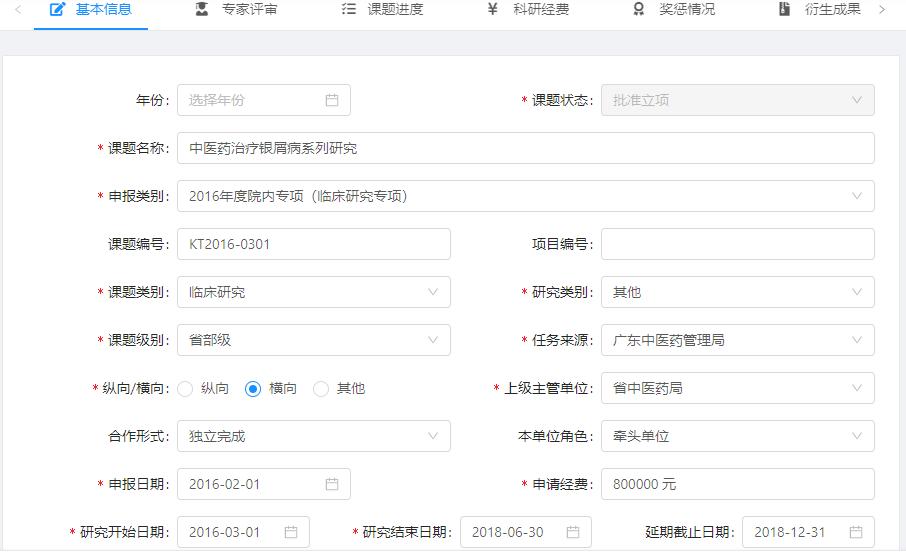The height and width of the screenshot is (554, 906).
Task: Go to the 奖惩情况 tab
Action: 674,10
